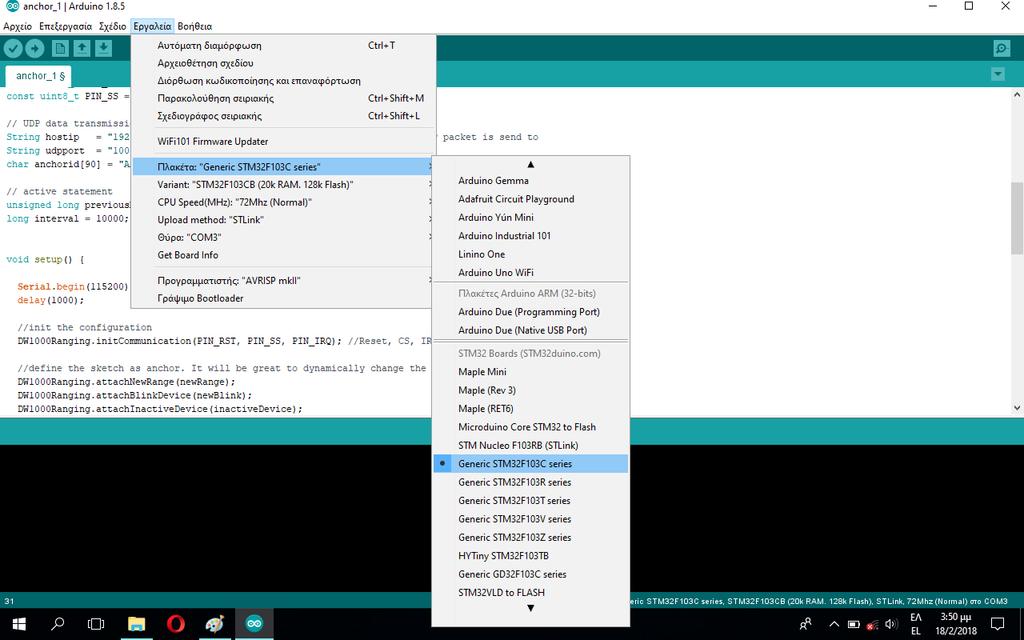Select Maple (RET6) board
Screen dimensions: 1024x640
click(x=530, y=408)
